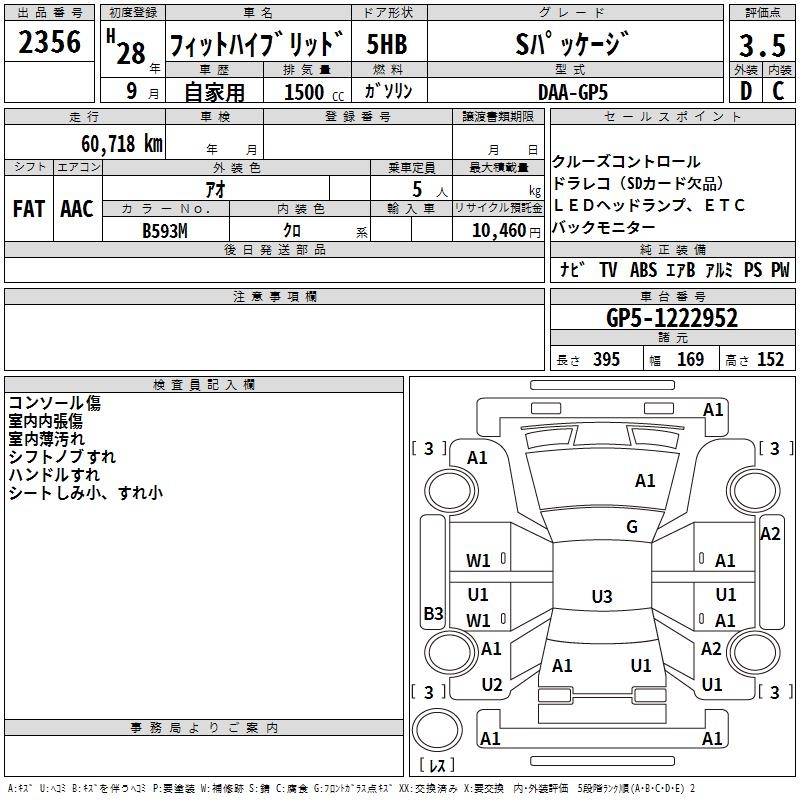The height and width of the screenshot is (800, 800).
Task: Select the chassis number GP5-1222952
Action: click(672, 318)
